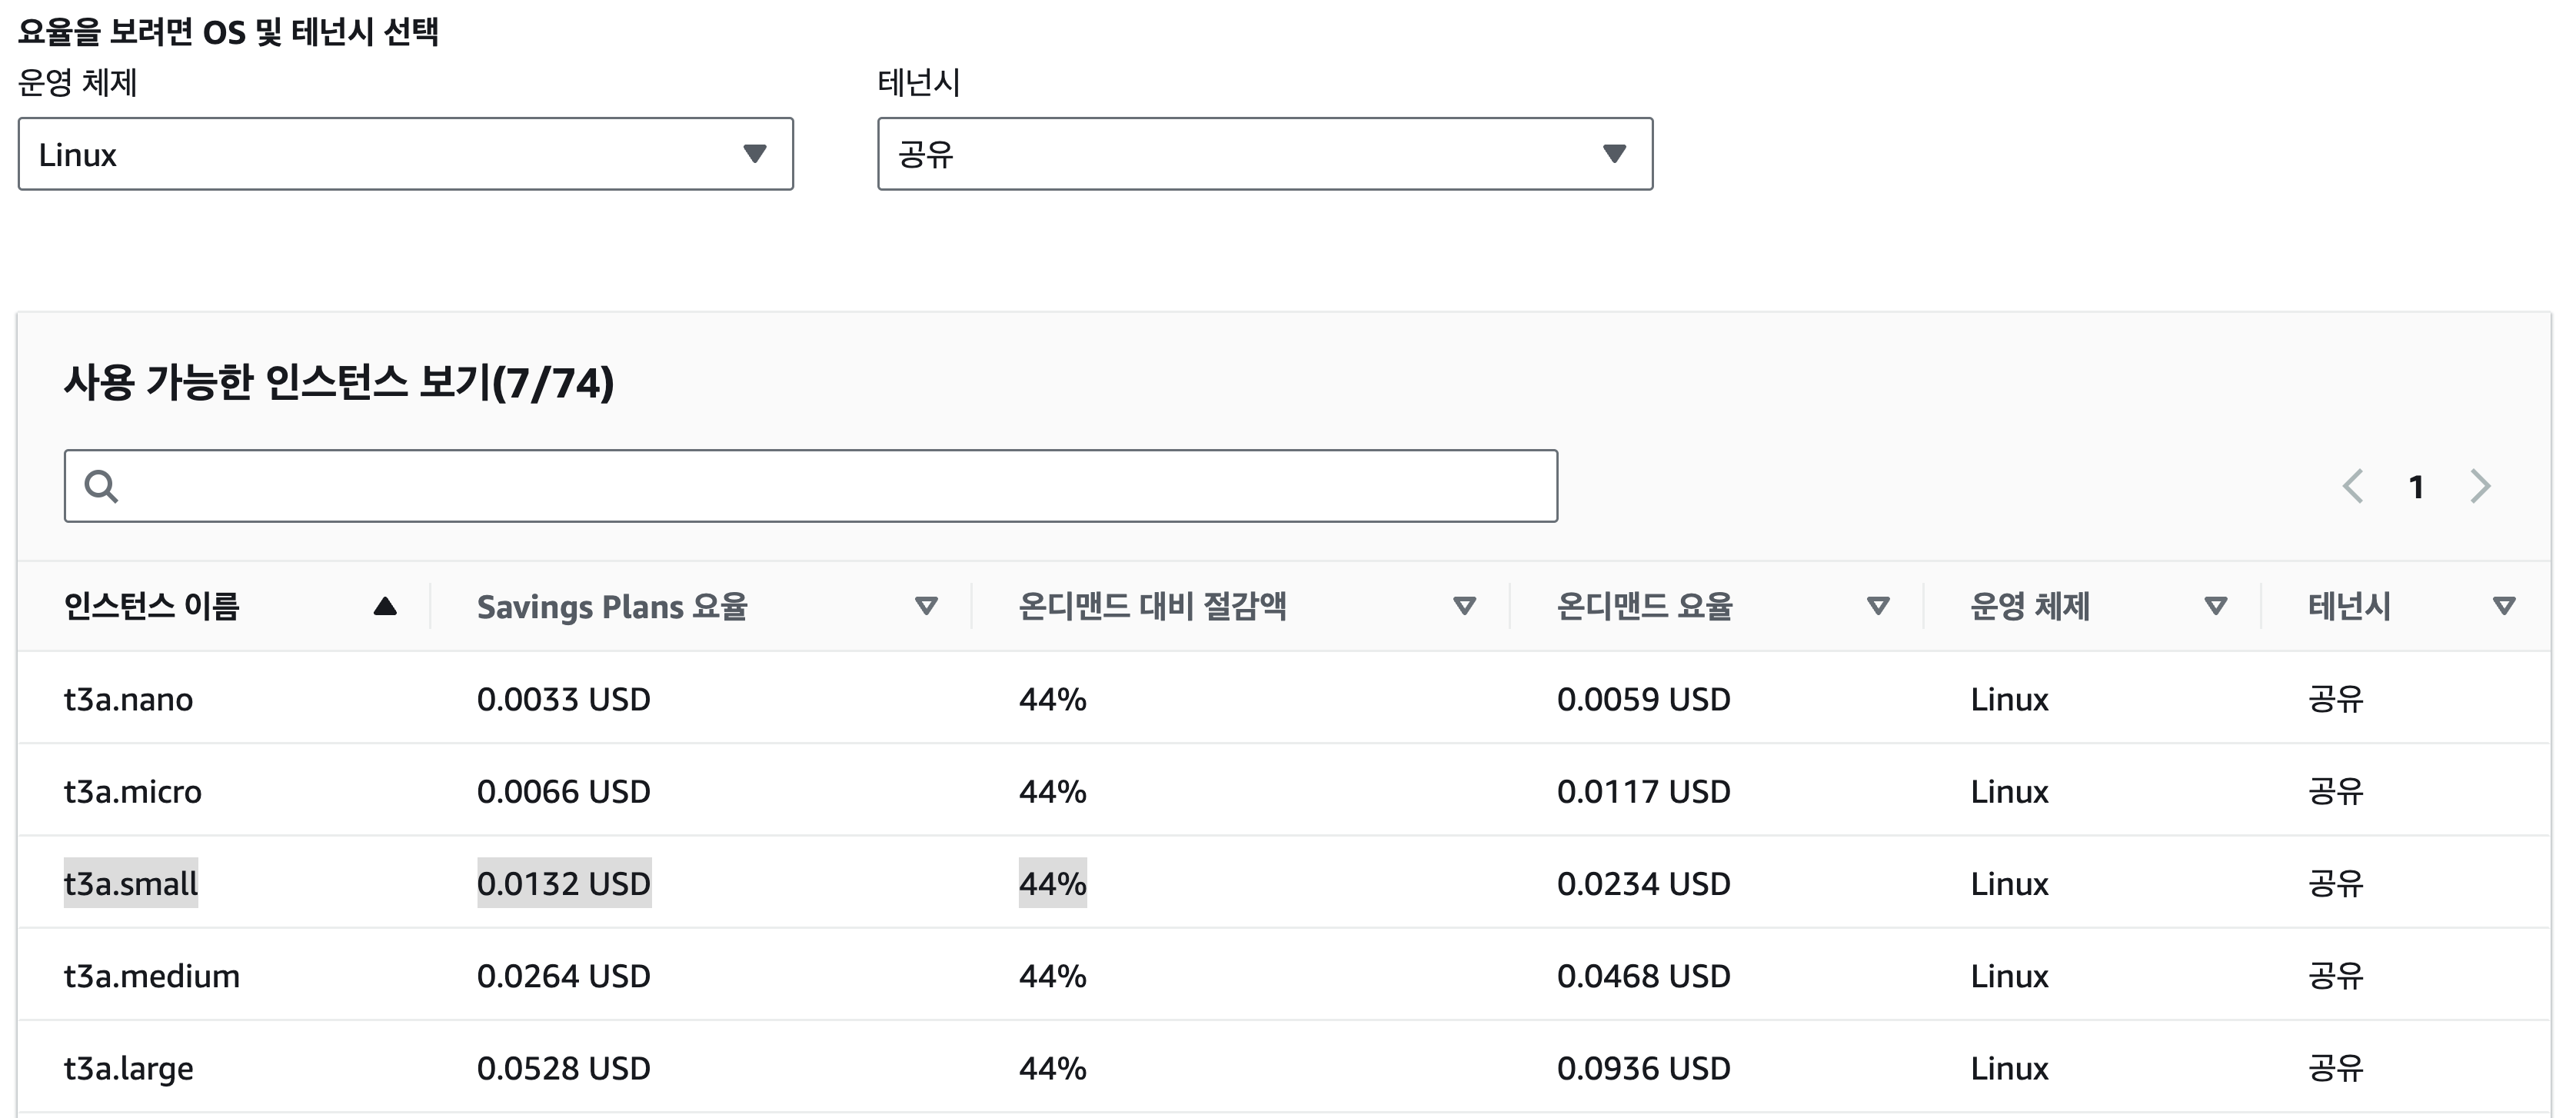Screen dimensions: 2576x1118
Task: Select page number 1
Action: 2416,487
